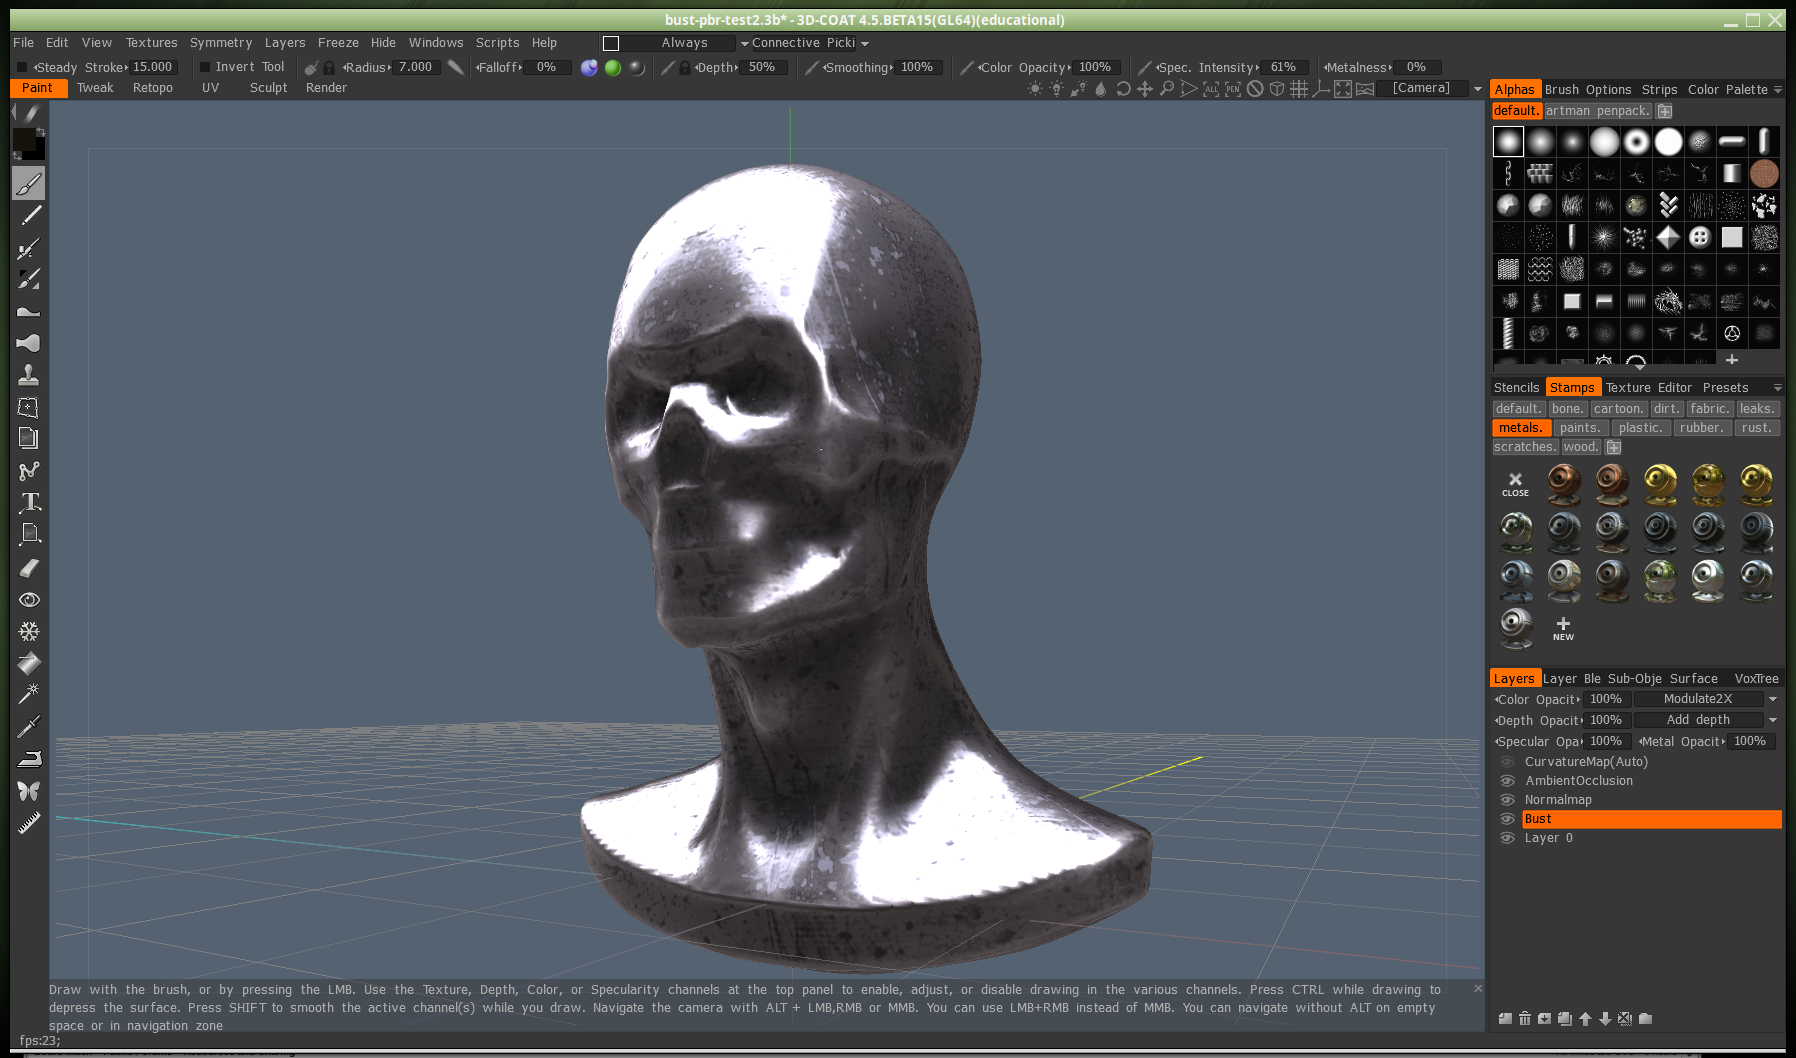Click the snowflake Freeze tool
This screenshot has height=1058, width=1796.
[29, 632]
